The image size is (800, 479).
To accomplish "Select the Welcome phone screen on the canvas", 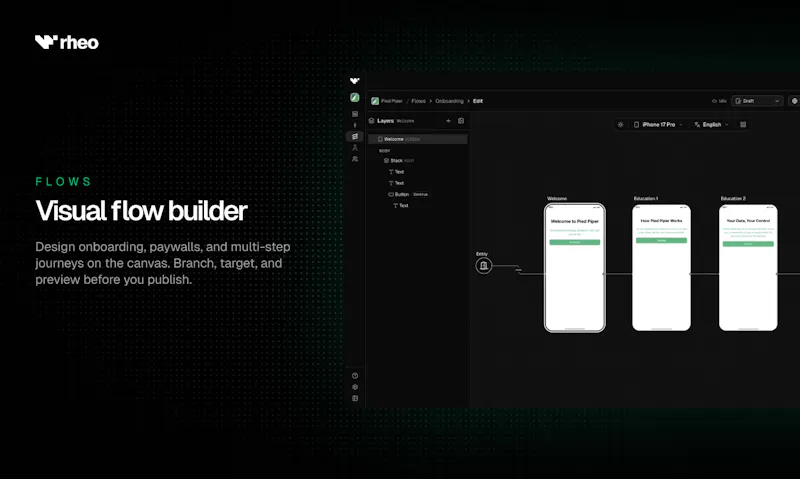I will pyautogui.click(x=574, y=268).
